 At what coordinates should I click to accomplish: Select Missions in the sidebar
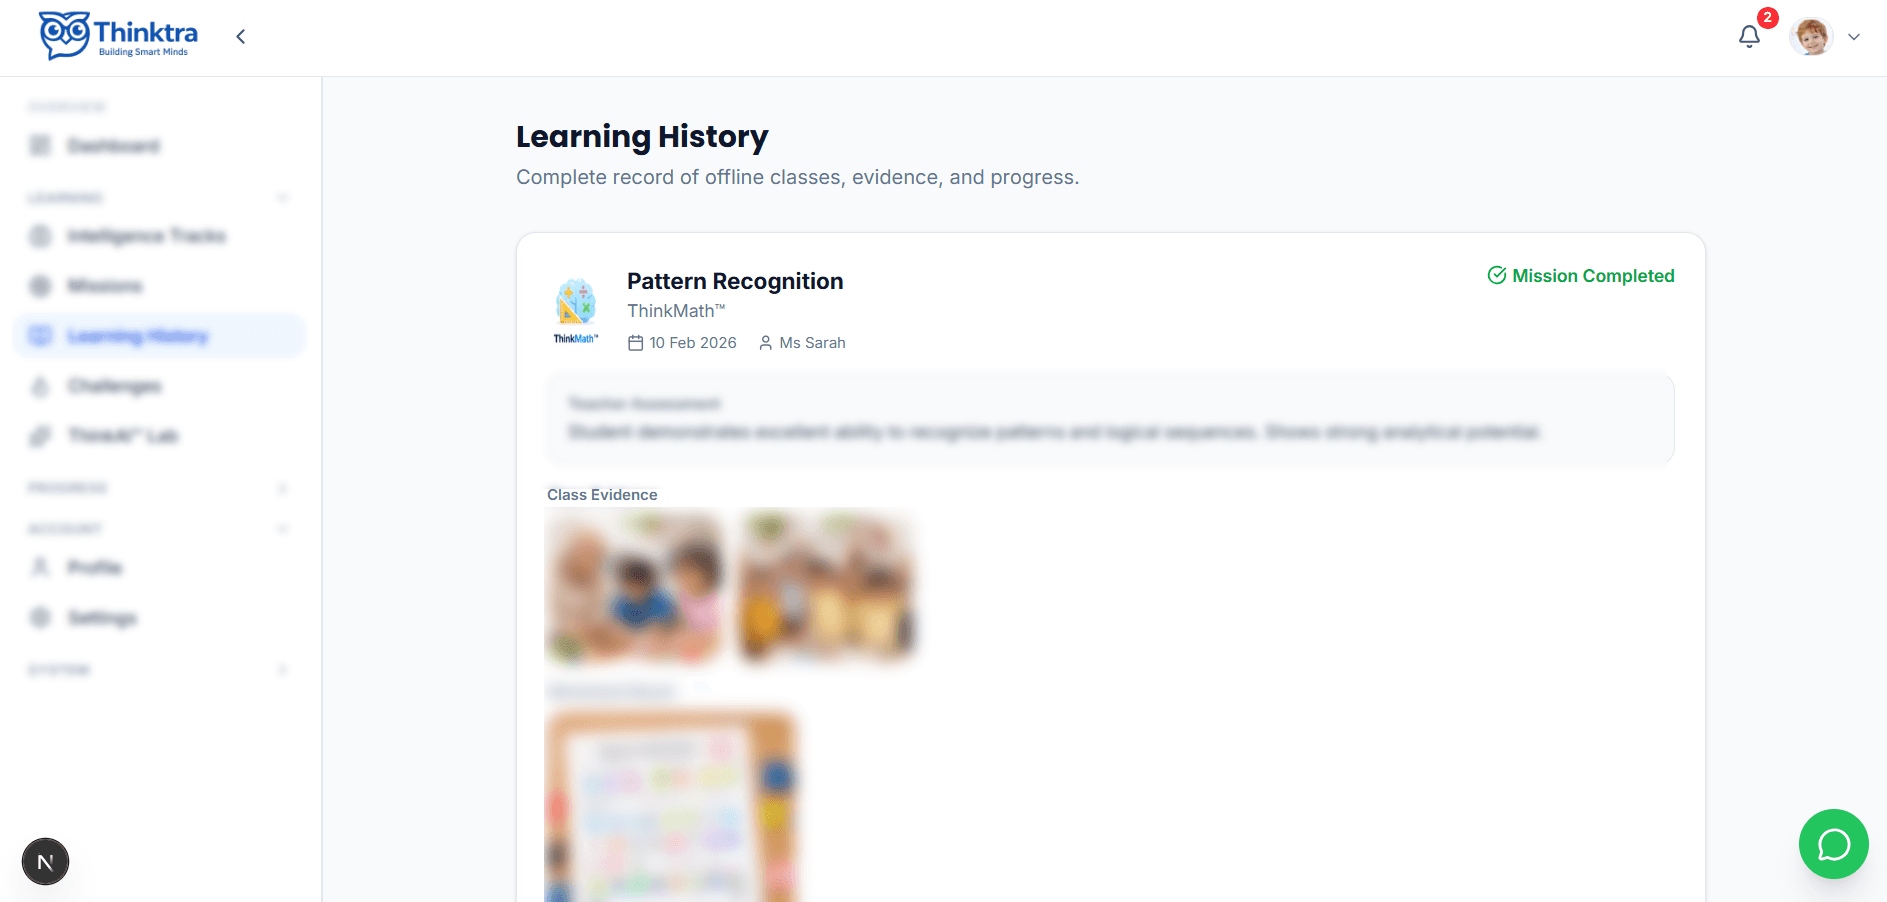[x=105, y=286]
